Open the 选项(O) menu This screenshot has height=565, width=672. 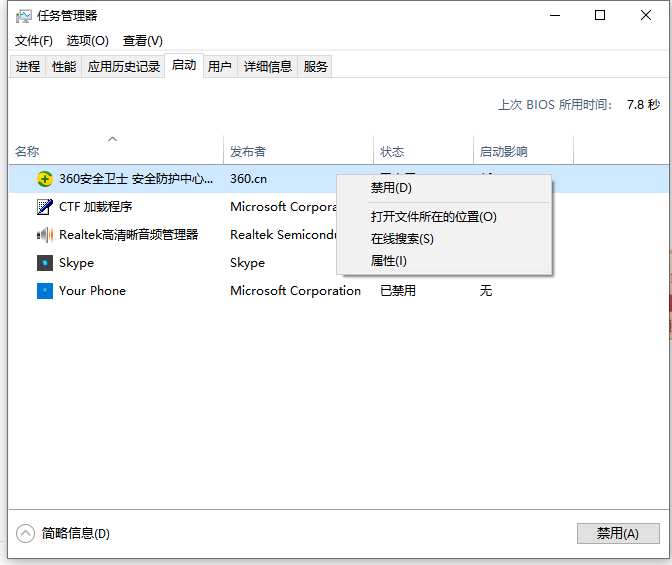pyautogui.click(x=87, y=41)
